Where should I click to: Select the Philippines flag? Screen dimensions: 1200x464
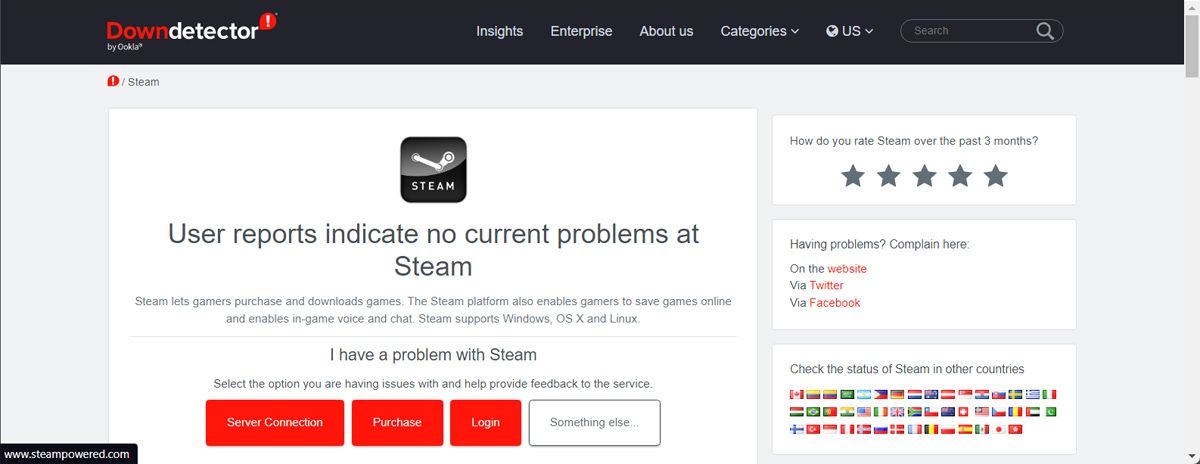pyautogui.click(x=881, y=395)
